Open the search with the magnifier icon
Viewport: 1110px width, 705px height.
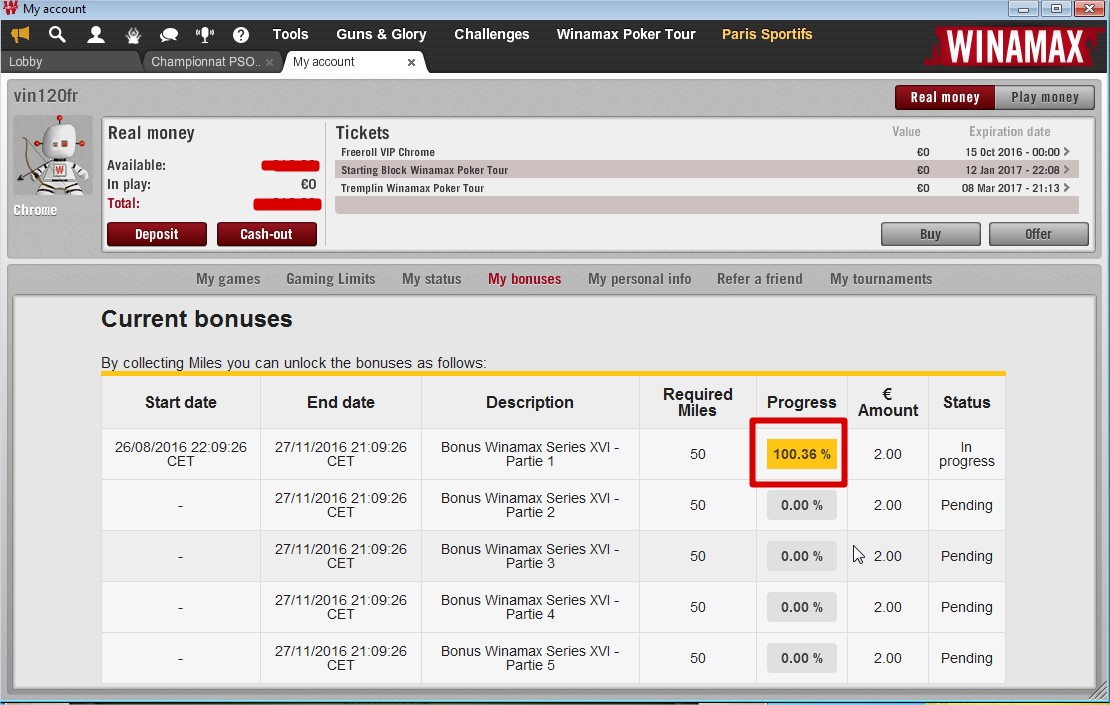click(57, 33)
